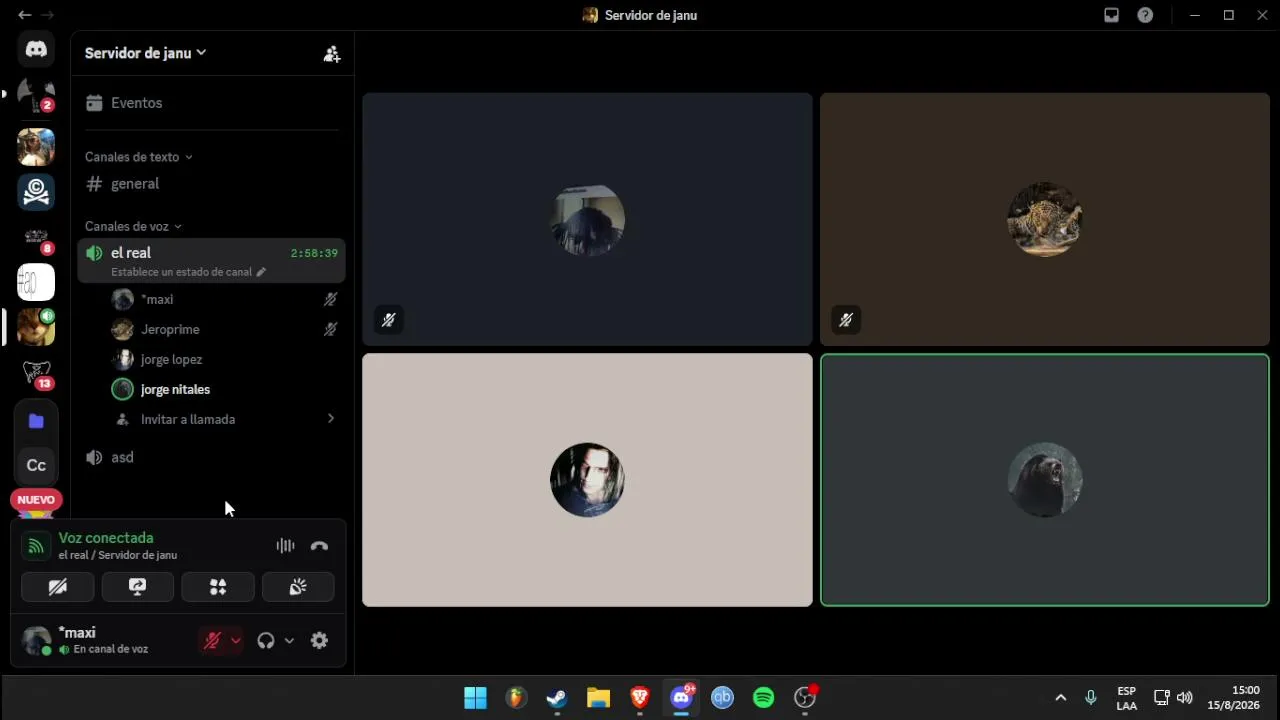Open the server icon with badge 8

(x=36, y=237)
